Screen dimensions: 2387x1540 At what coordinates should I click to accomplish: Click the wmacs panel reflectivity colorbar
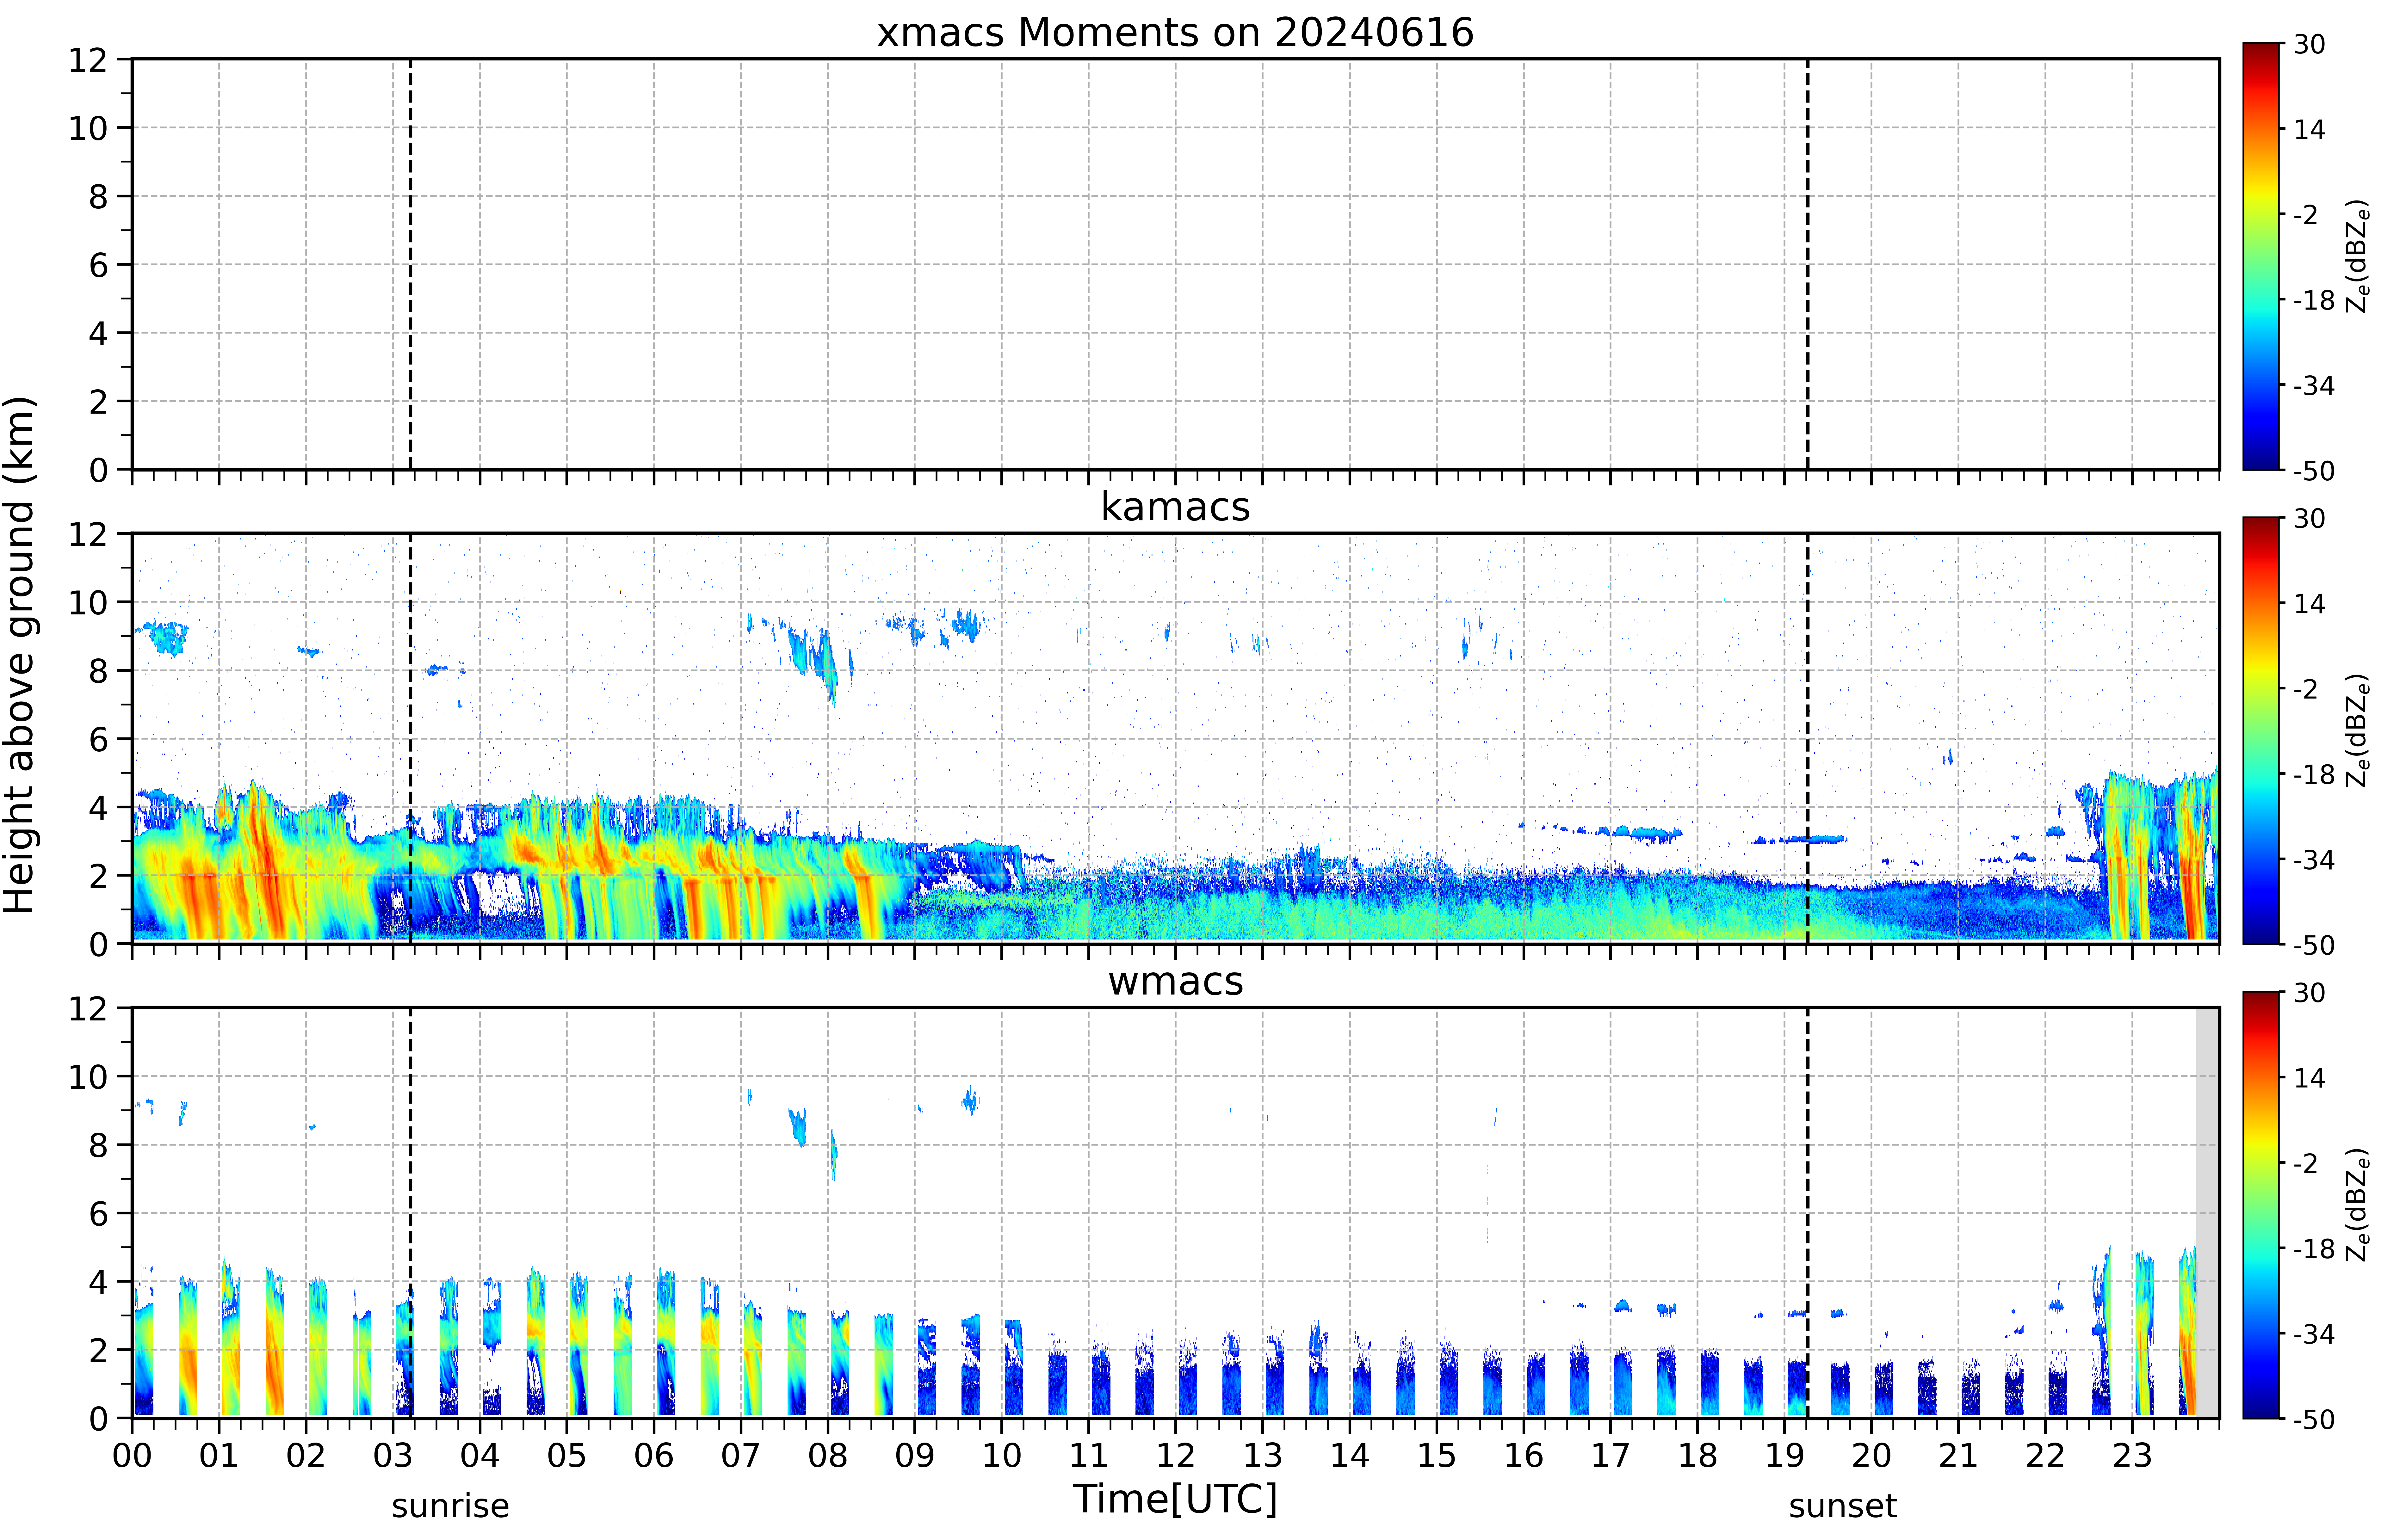[2261, 1205]
